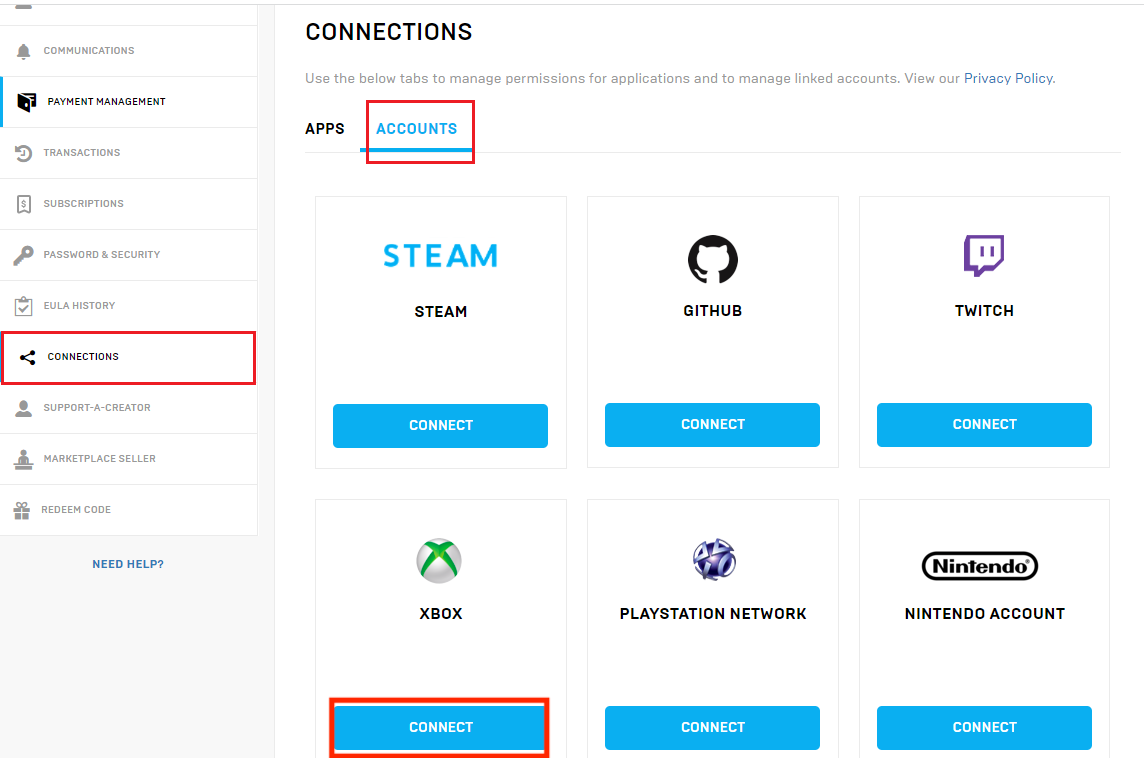
Task: Open Payment Management in the sidebar
Action: [128, 102]
